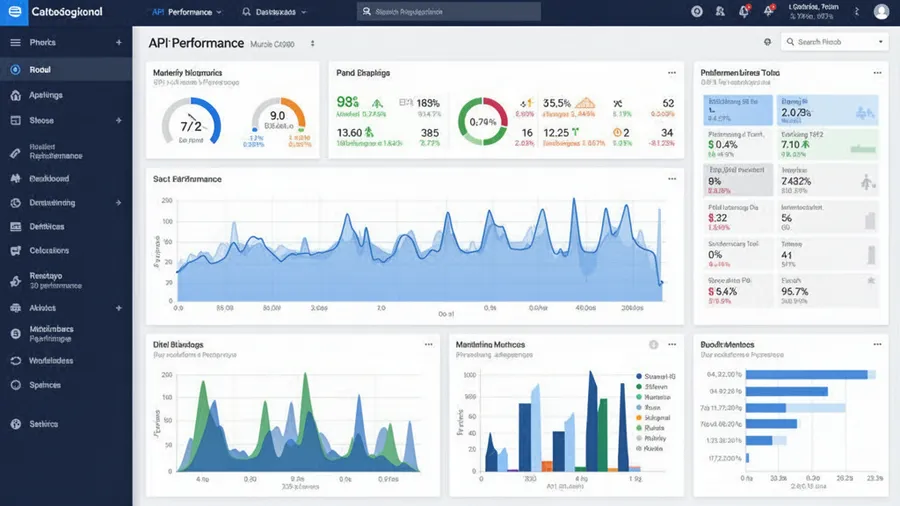Open Celoraiions in the sidebar
This screenshot has width=900, height=506.
pyautogui.click(x=66, y=251)
